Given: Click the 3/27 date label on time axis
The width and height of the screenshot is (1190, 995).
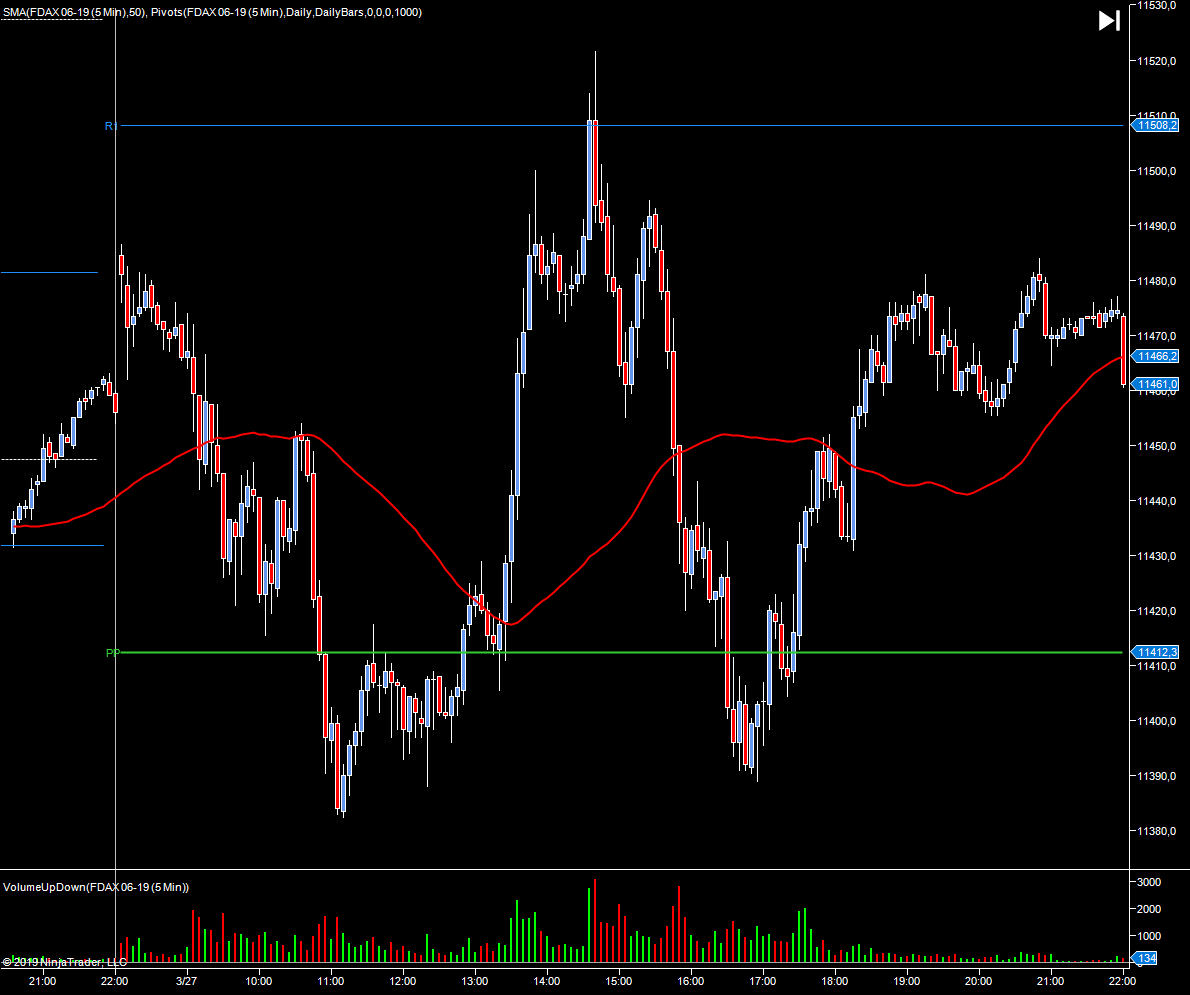Looking at the screenshot, I should (x=187, y=981).
